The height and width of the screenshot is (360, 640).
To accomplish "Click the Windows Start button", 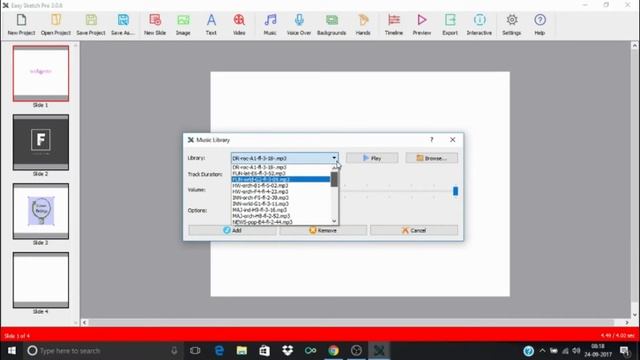I will (11, 351).
